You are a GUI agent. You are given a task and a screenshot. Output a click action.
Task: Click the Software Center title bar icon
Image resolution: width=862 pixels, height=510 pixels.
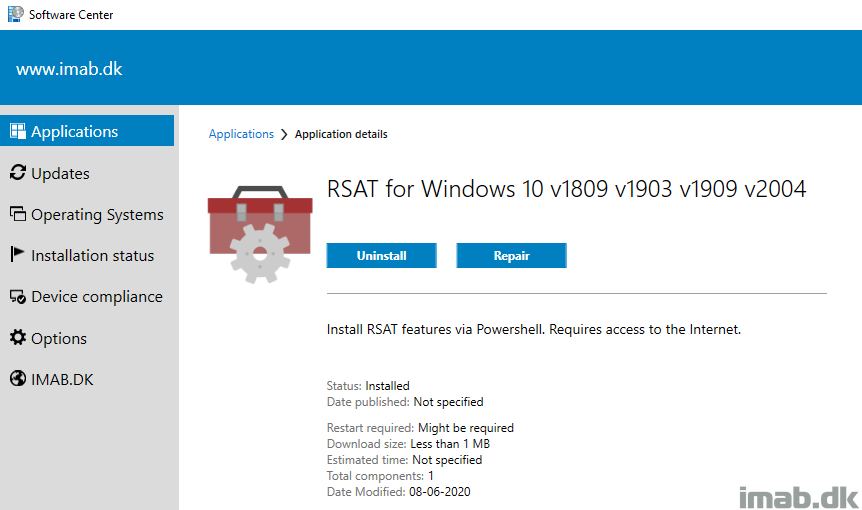[16, 14]
